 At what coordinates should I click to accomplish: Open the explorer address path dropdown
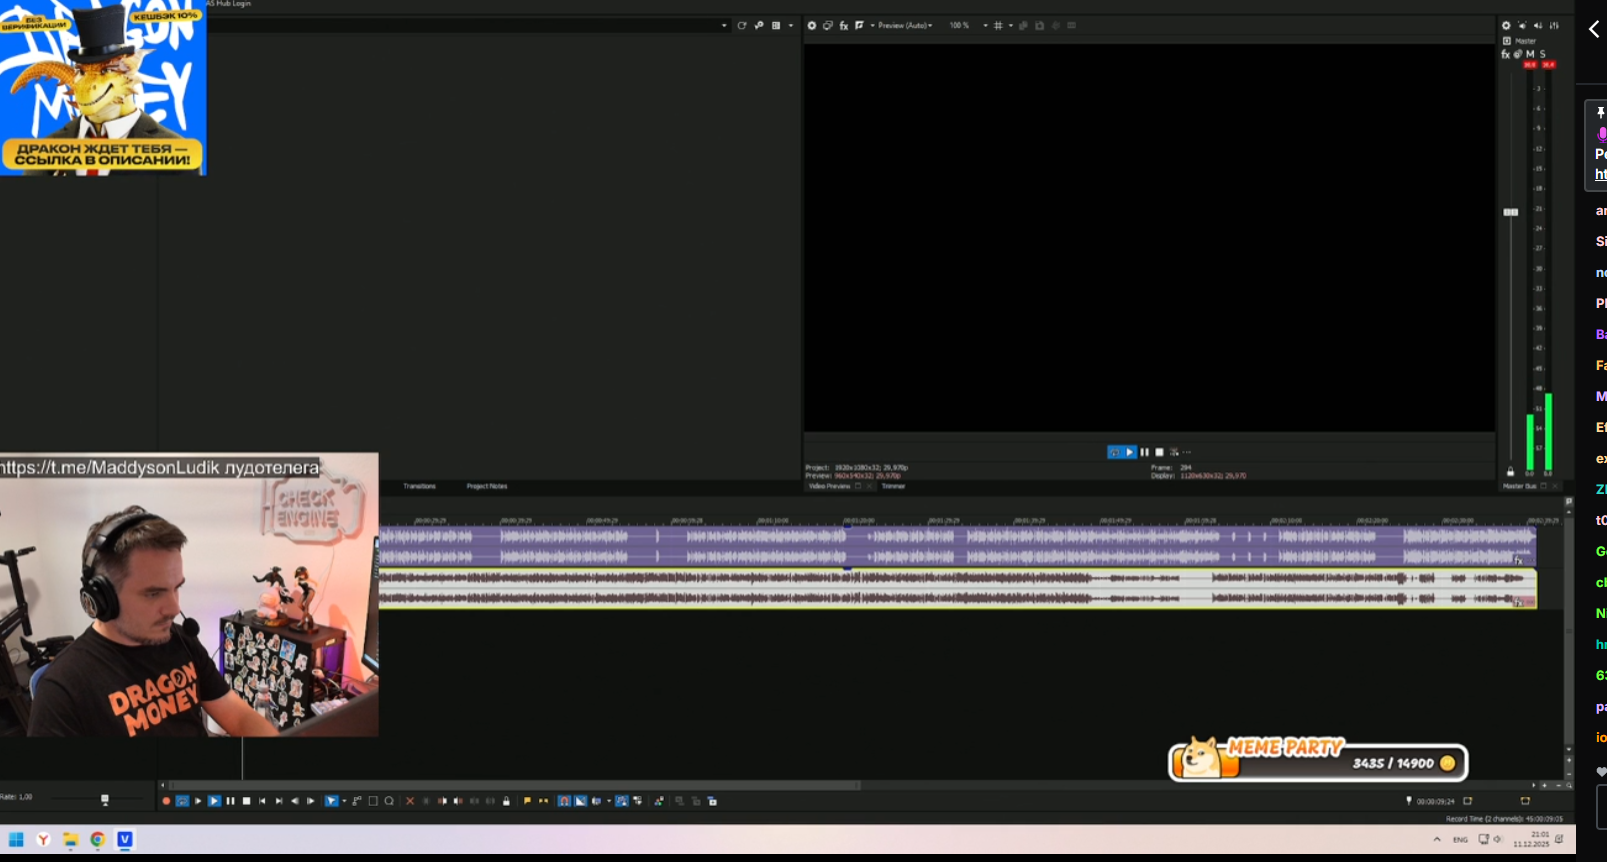pos(724,26)
